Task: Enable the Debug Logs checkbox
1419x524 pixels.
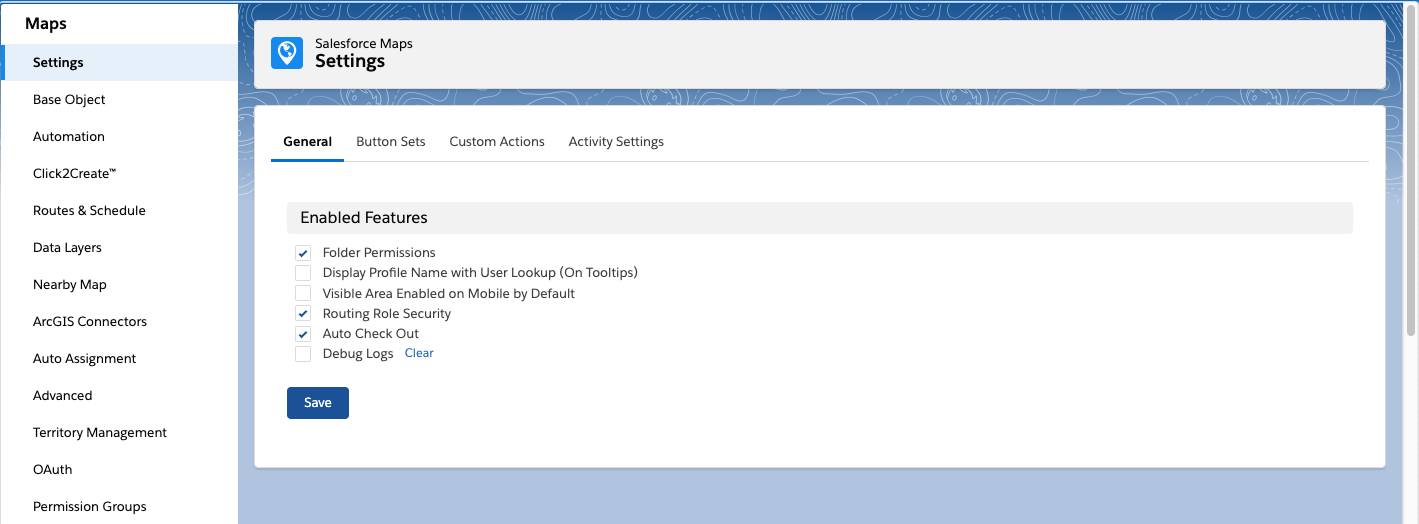Action: click(x=303, y=353)
